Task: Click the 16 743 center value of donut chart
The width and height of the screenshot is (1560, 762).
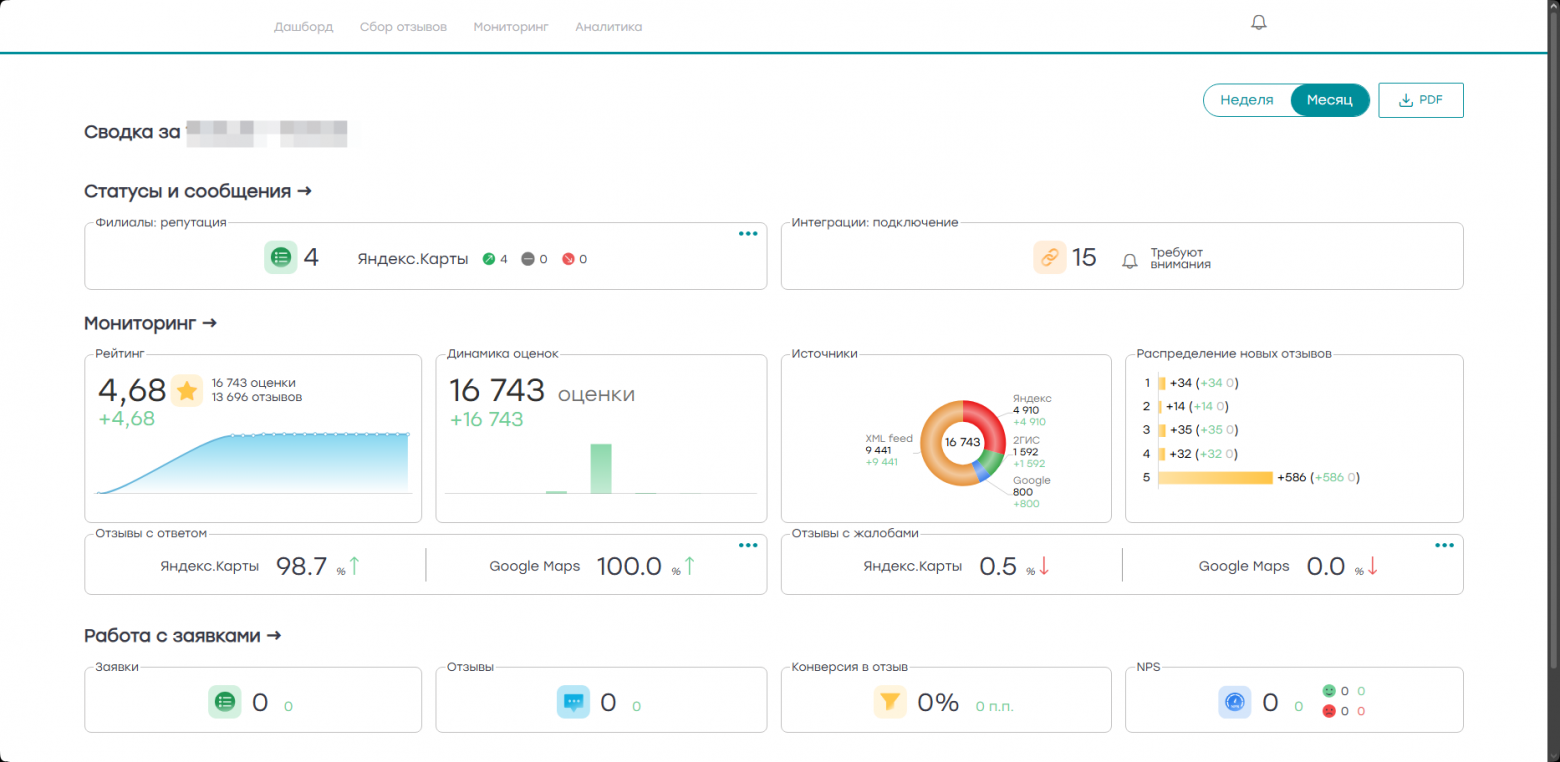Action: [963, 442]
